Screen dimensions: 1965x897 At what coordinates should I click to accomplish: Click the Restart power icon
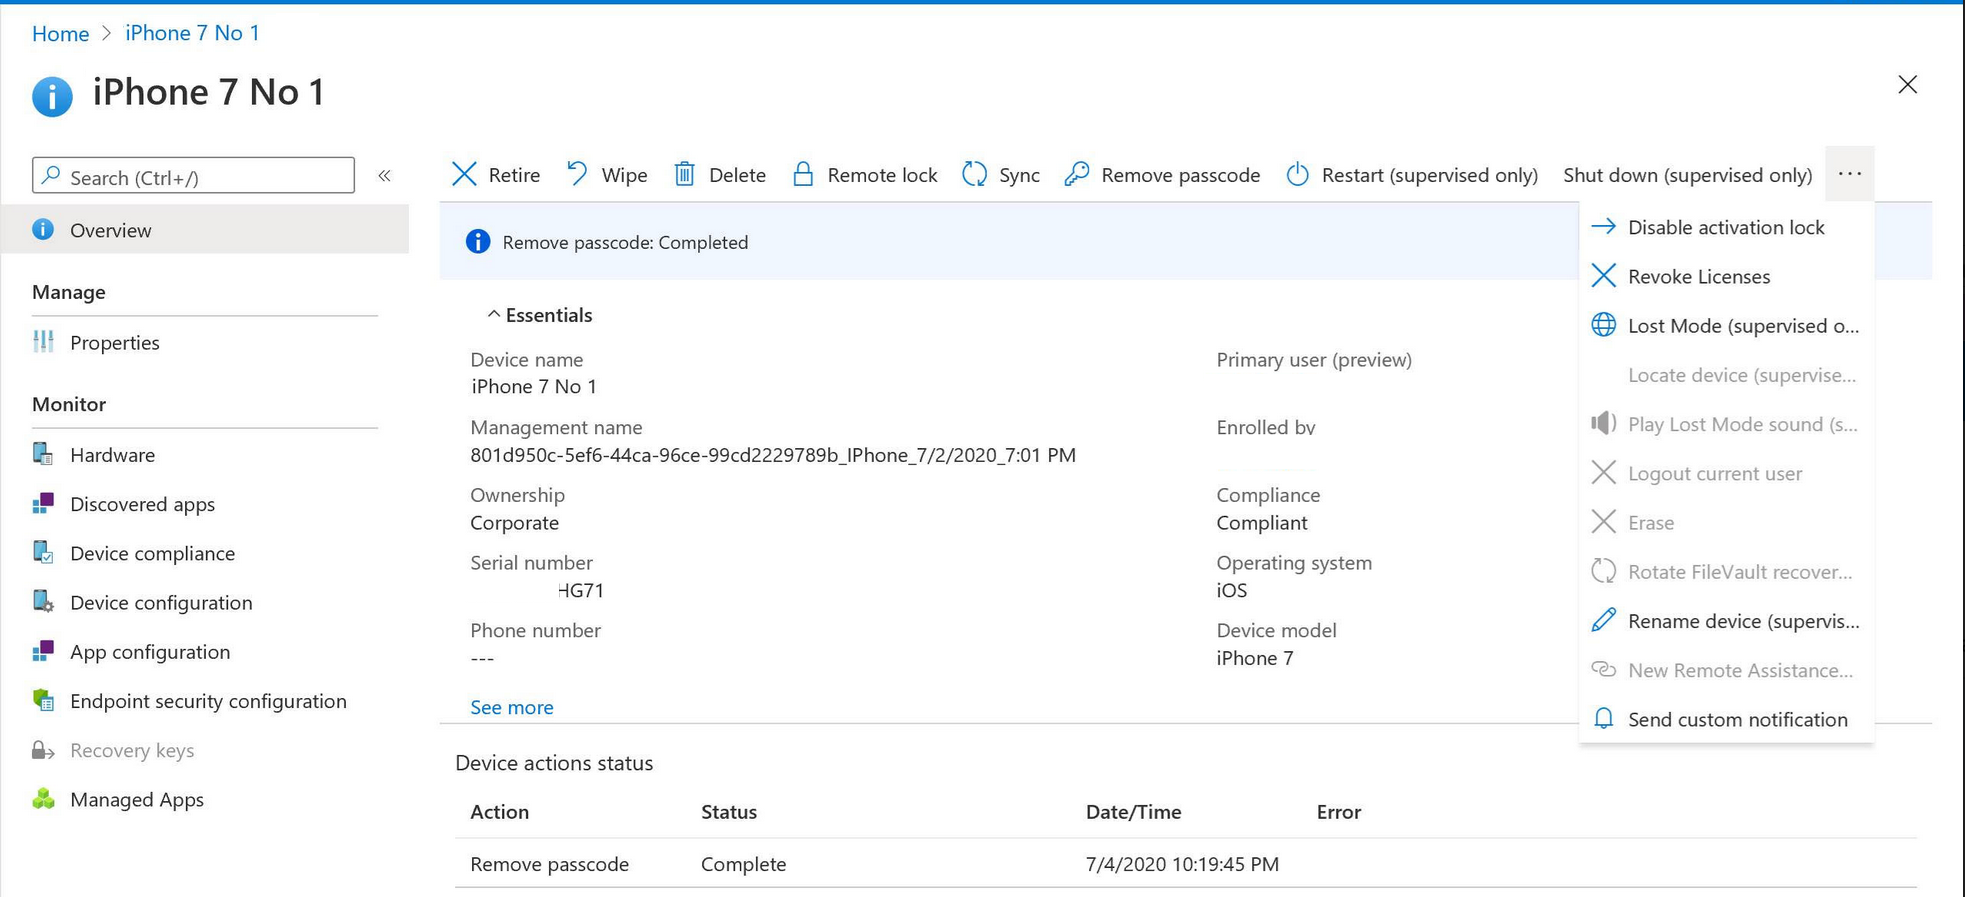[x=1297, y=174]
